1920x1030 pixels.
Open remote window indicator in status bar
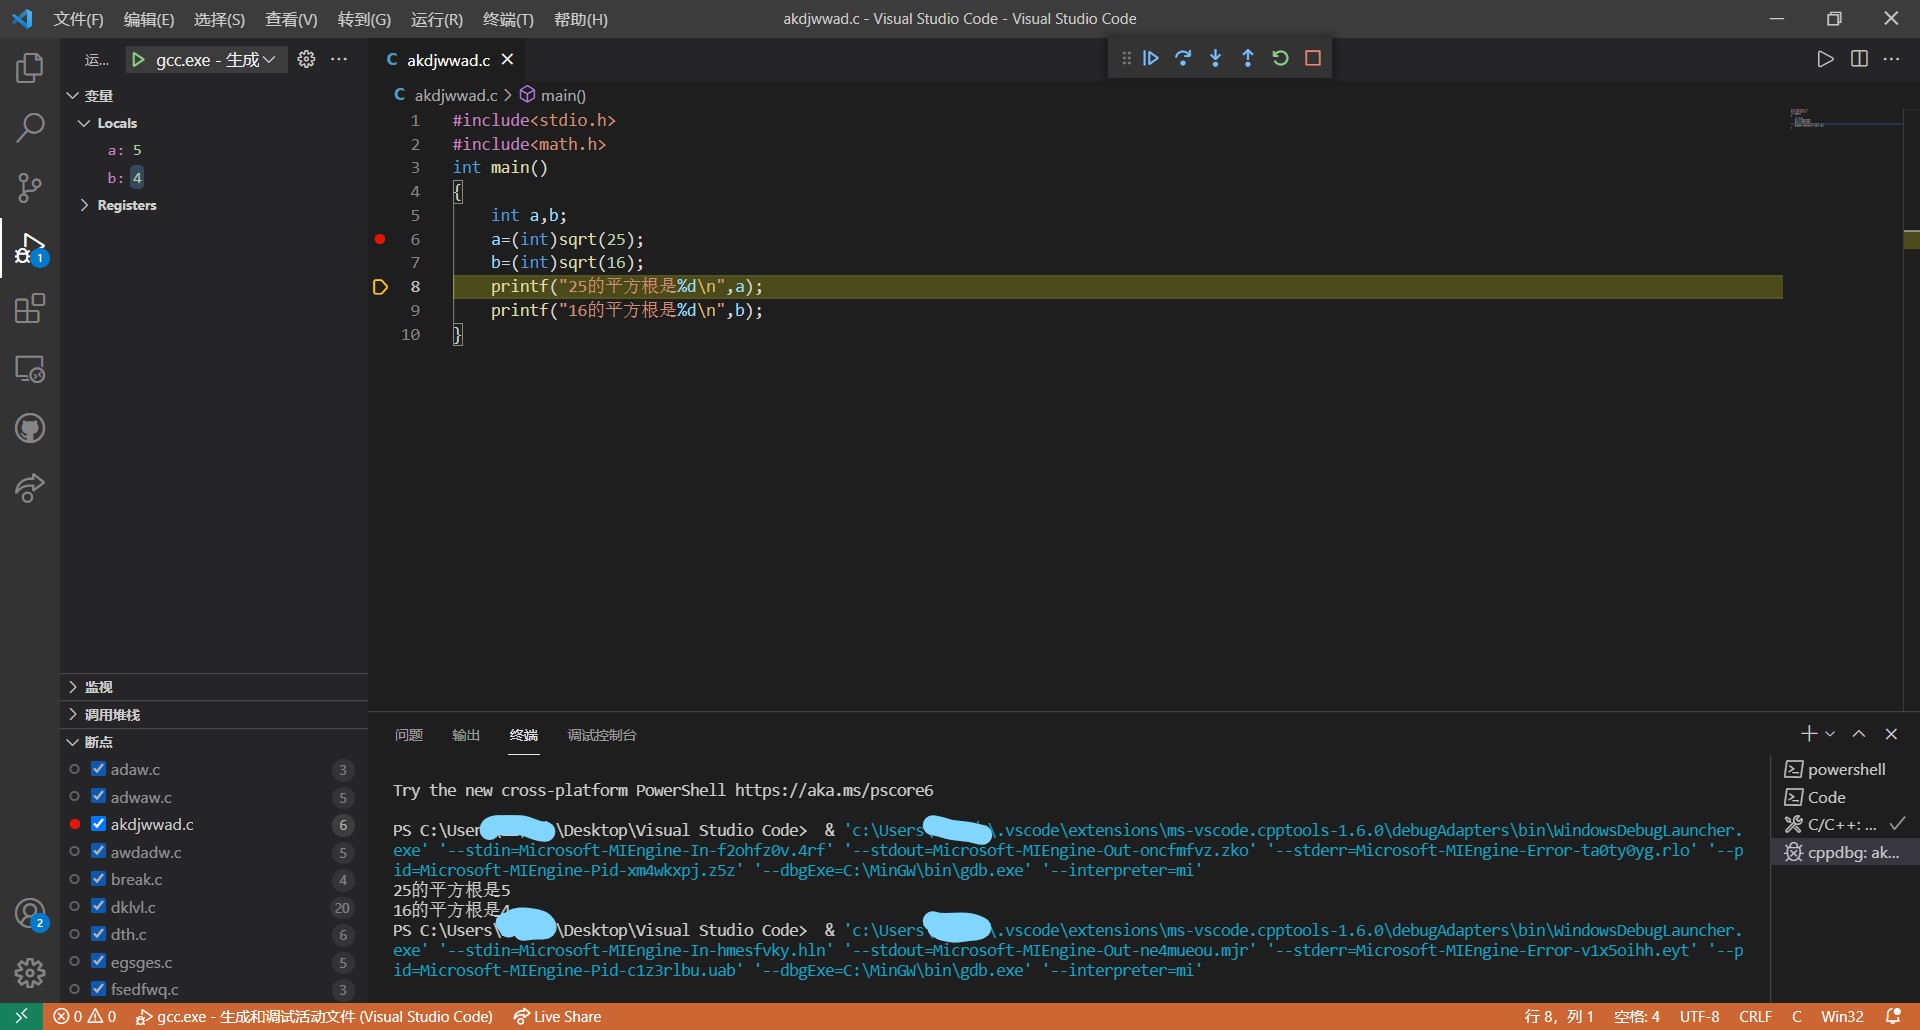pyautogui.click(x=21, y=1016)
